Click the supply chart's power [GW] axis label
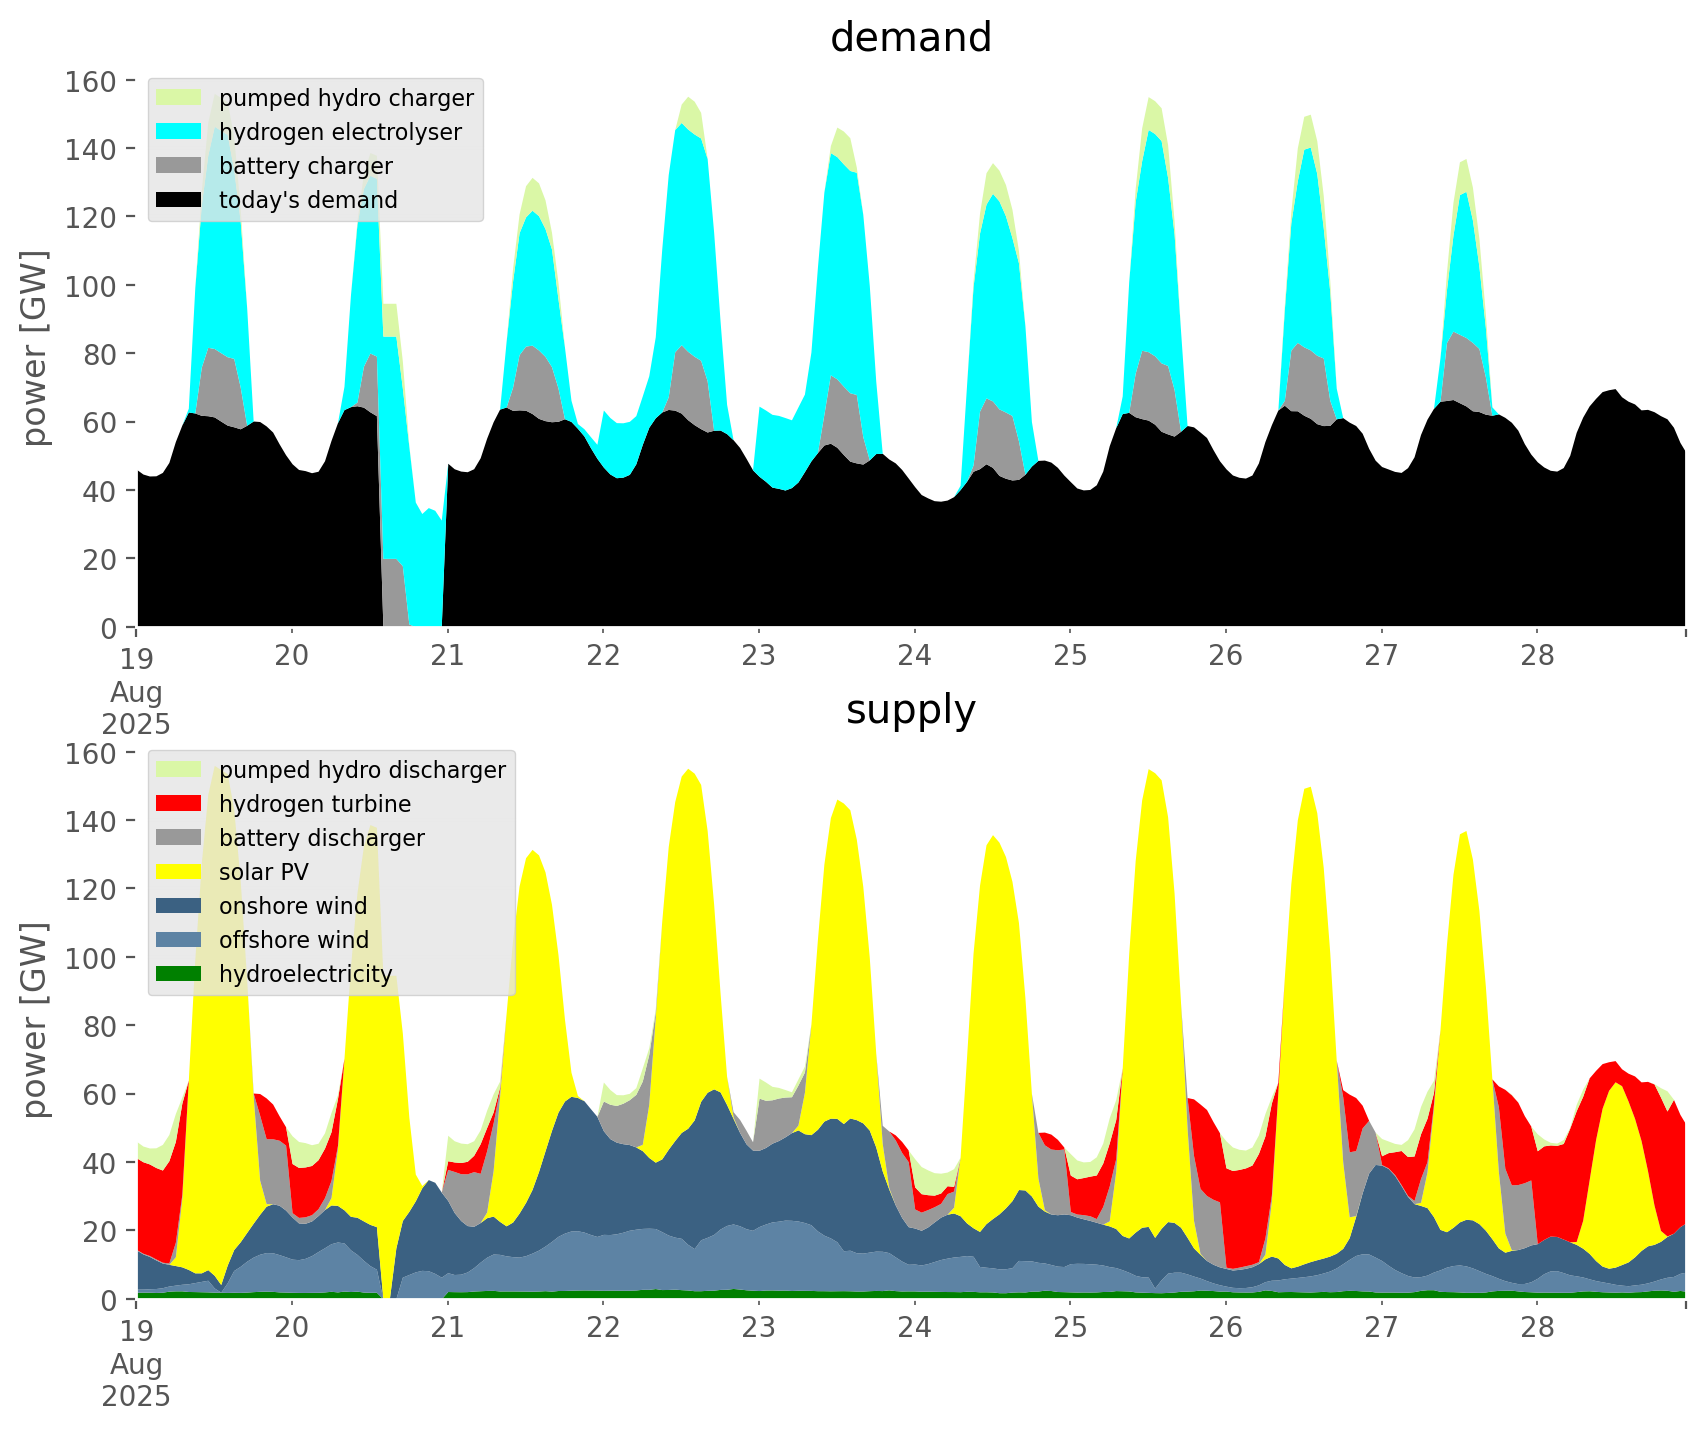 pyautogui.click(x=35, y=1020)
